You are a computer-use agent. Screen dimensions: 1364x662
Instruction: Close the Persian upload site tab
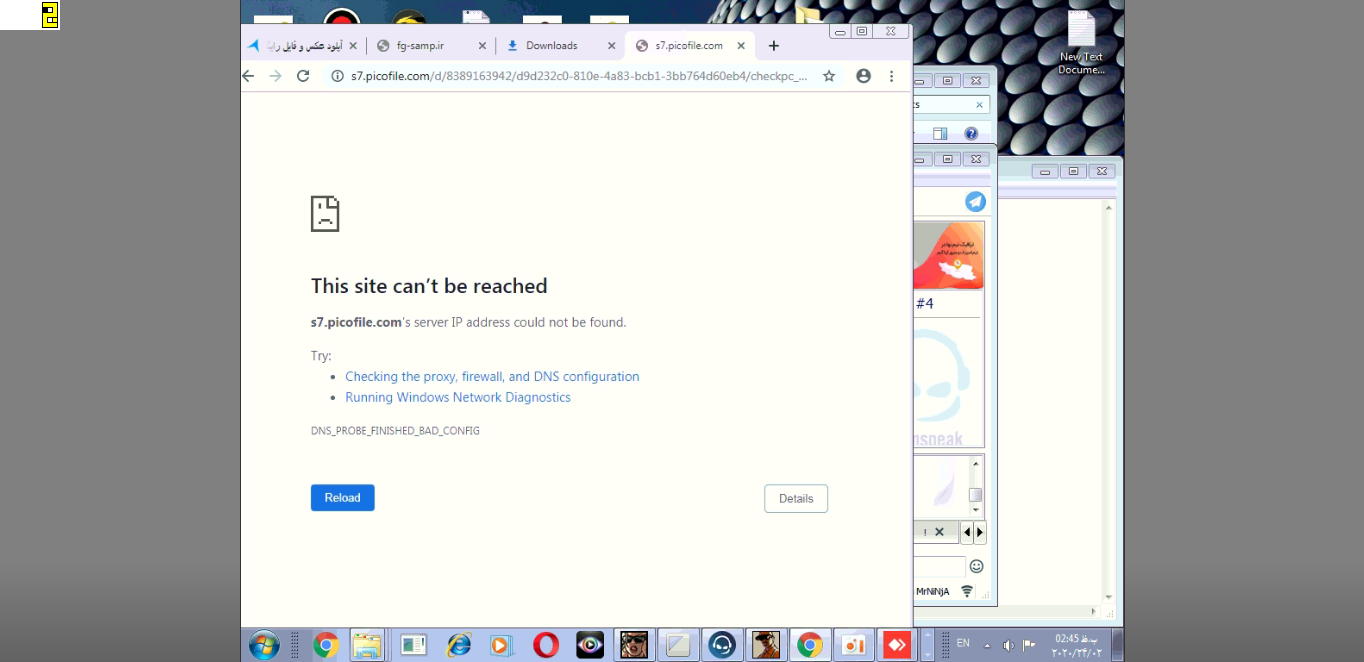click(353, 46)
